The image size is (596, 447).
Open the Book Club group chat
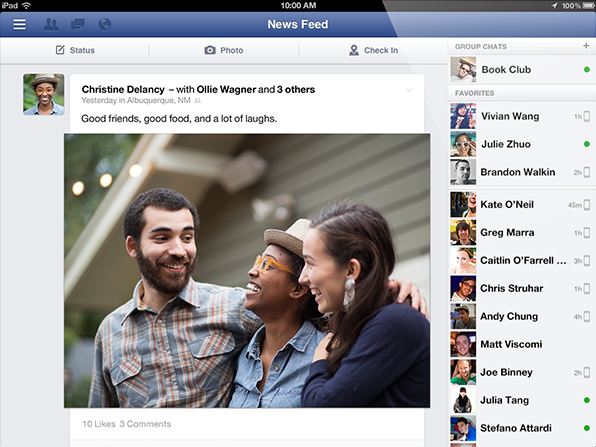pos(522,70)
